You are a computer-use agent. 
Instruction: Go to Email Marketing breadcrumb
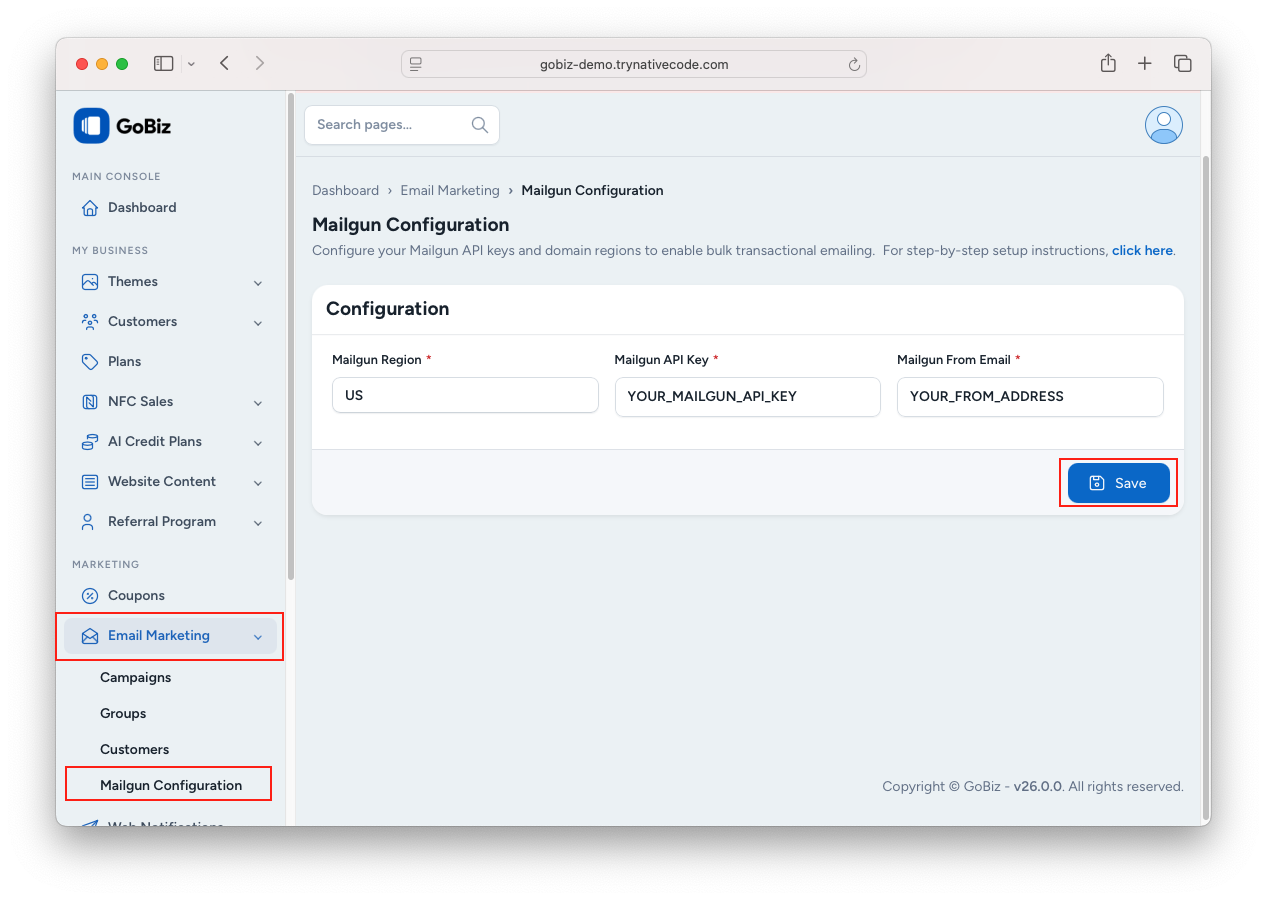pos(450,190)
